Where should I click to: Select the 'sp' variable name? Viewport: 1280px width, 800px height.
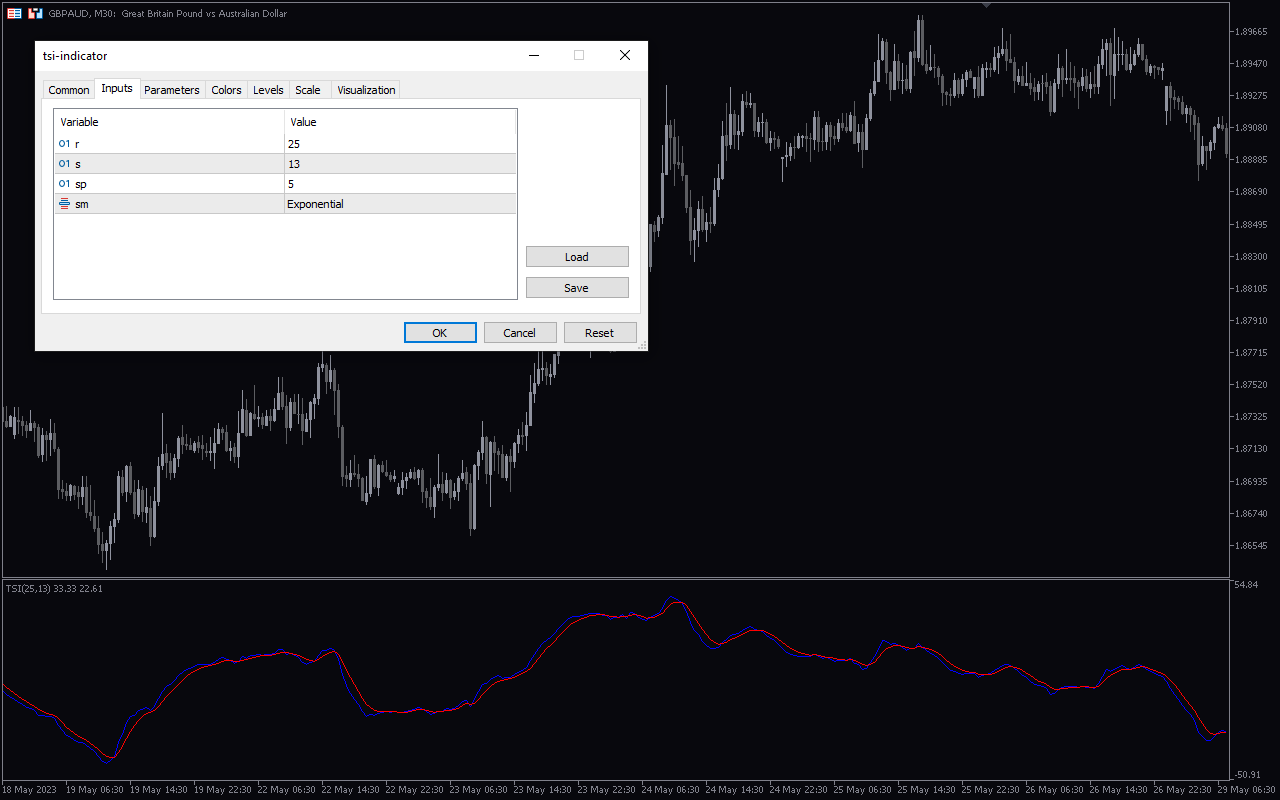81,184
